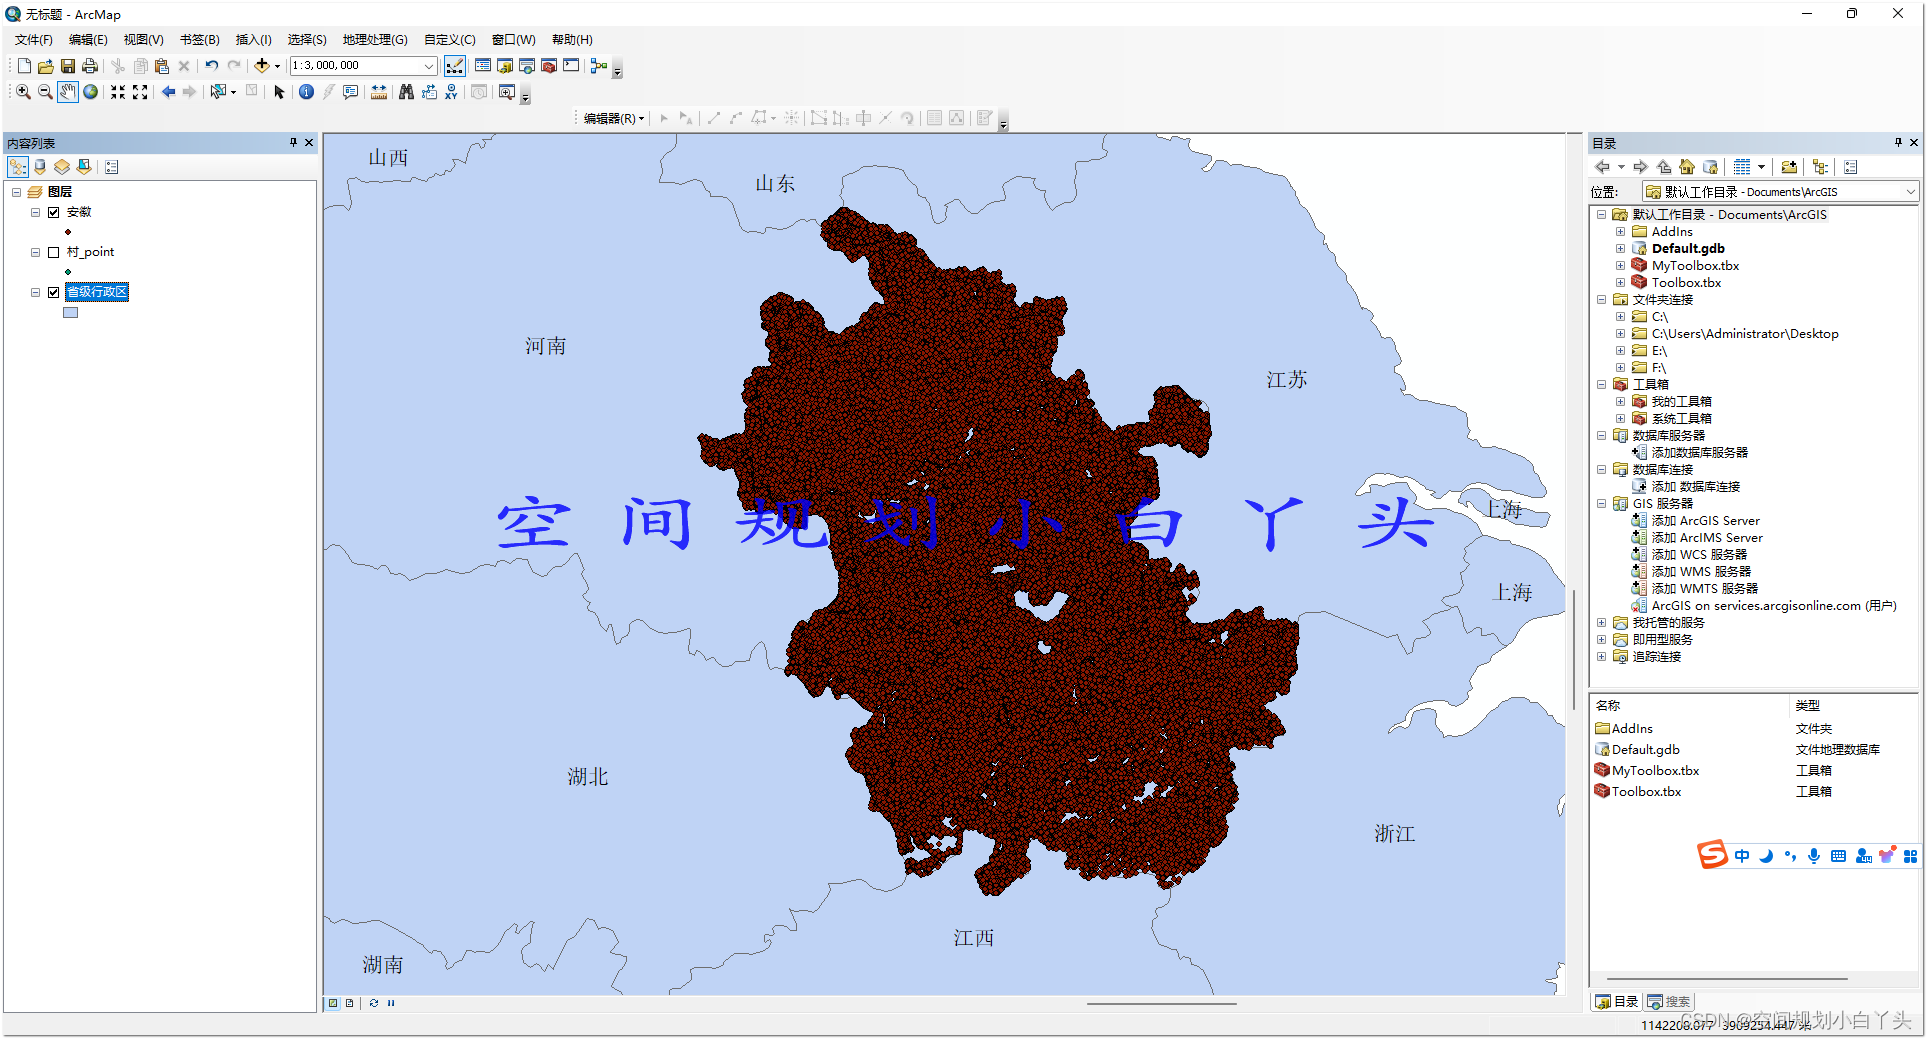This screenshot has width=1927, height=1039.
Task: Click Fixed Zoom Out icon
Action: tap(140, 92)
